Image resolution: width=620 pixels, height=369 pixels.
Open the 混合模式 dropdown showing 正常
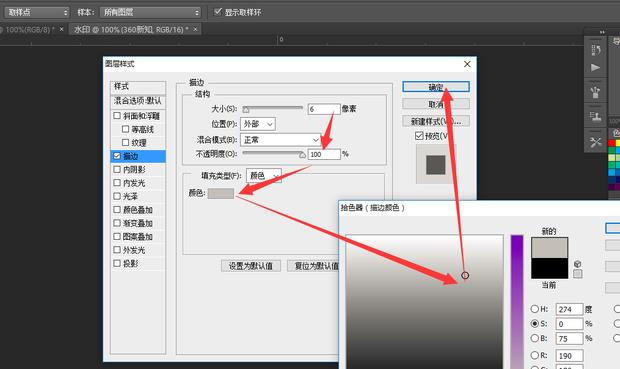(281, 140)
